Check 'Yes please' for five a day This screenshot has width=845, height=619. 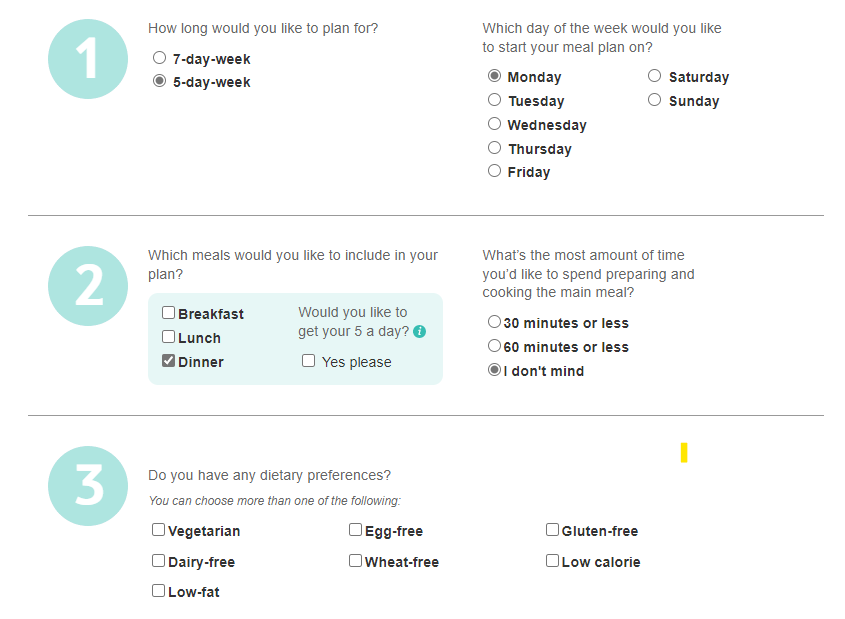[x=308, y=361]
